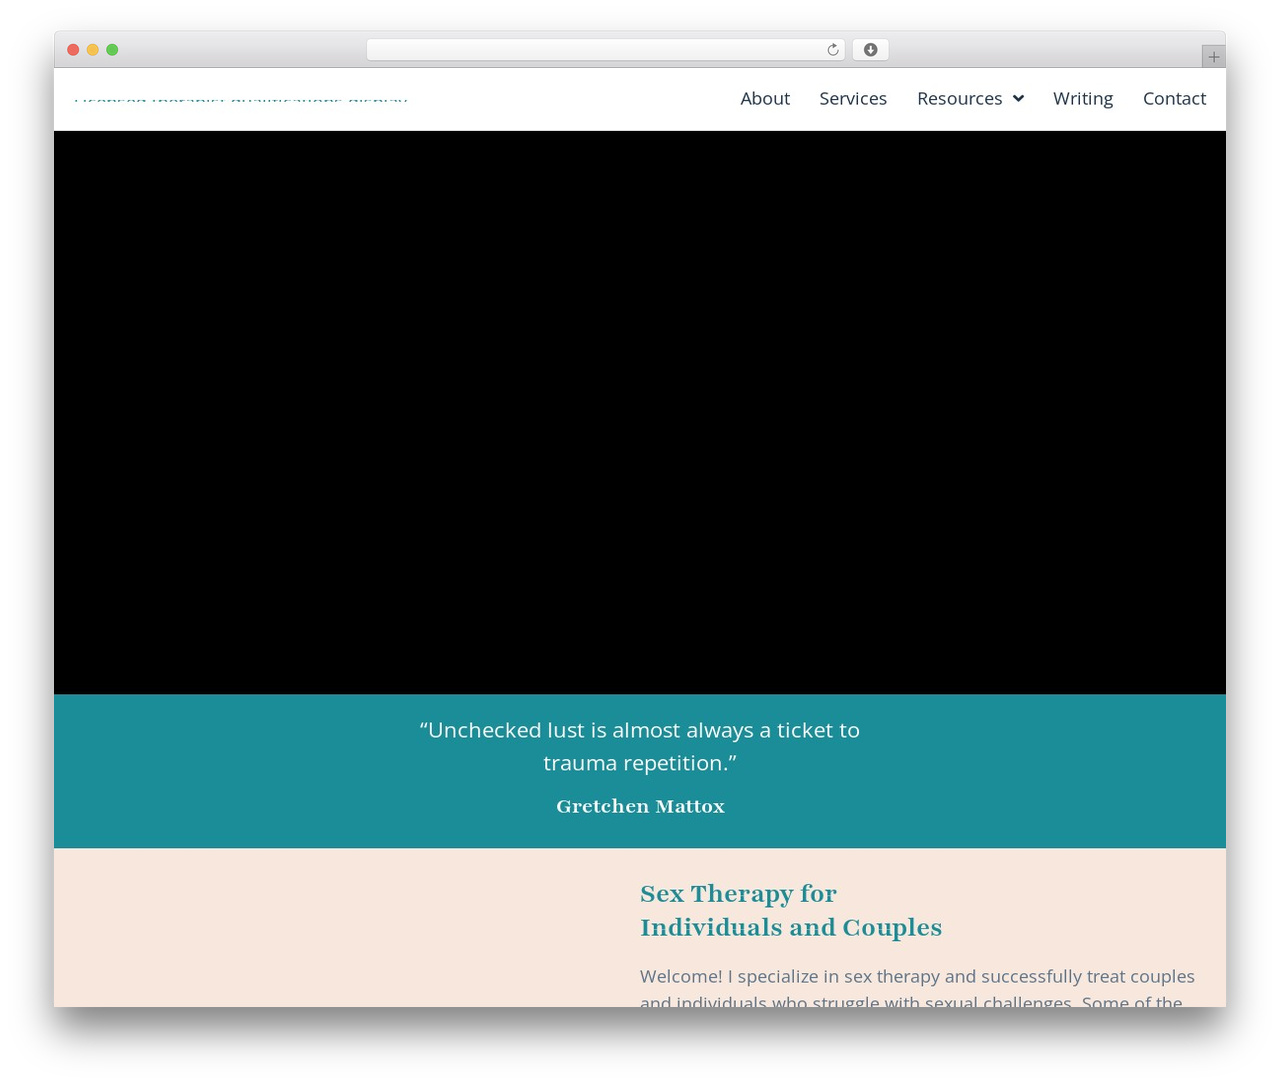This screenshot has height=1084, width=1280.
Task: Click the 'Unchecked lust' quote text
Action: coord(640,746)
